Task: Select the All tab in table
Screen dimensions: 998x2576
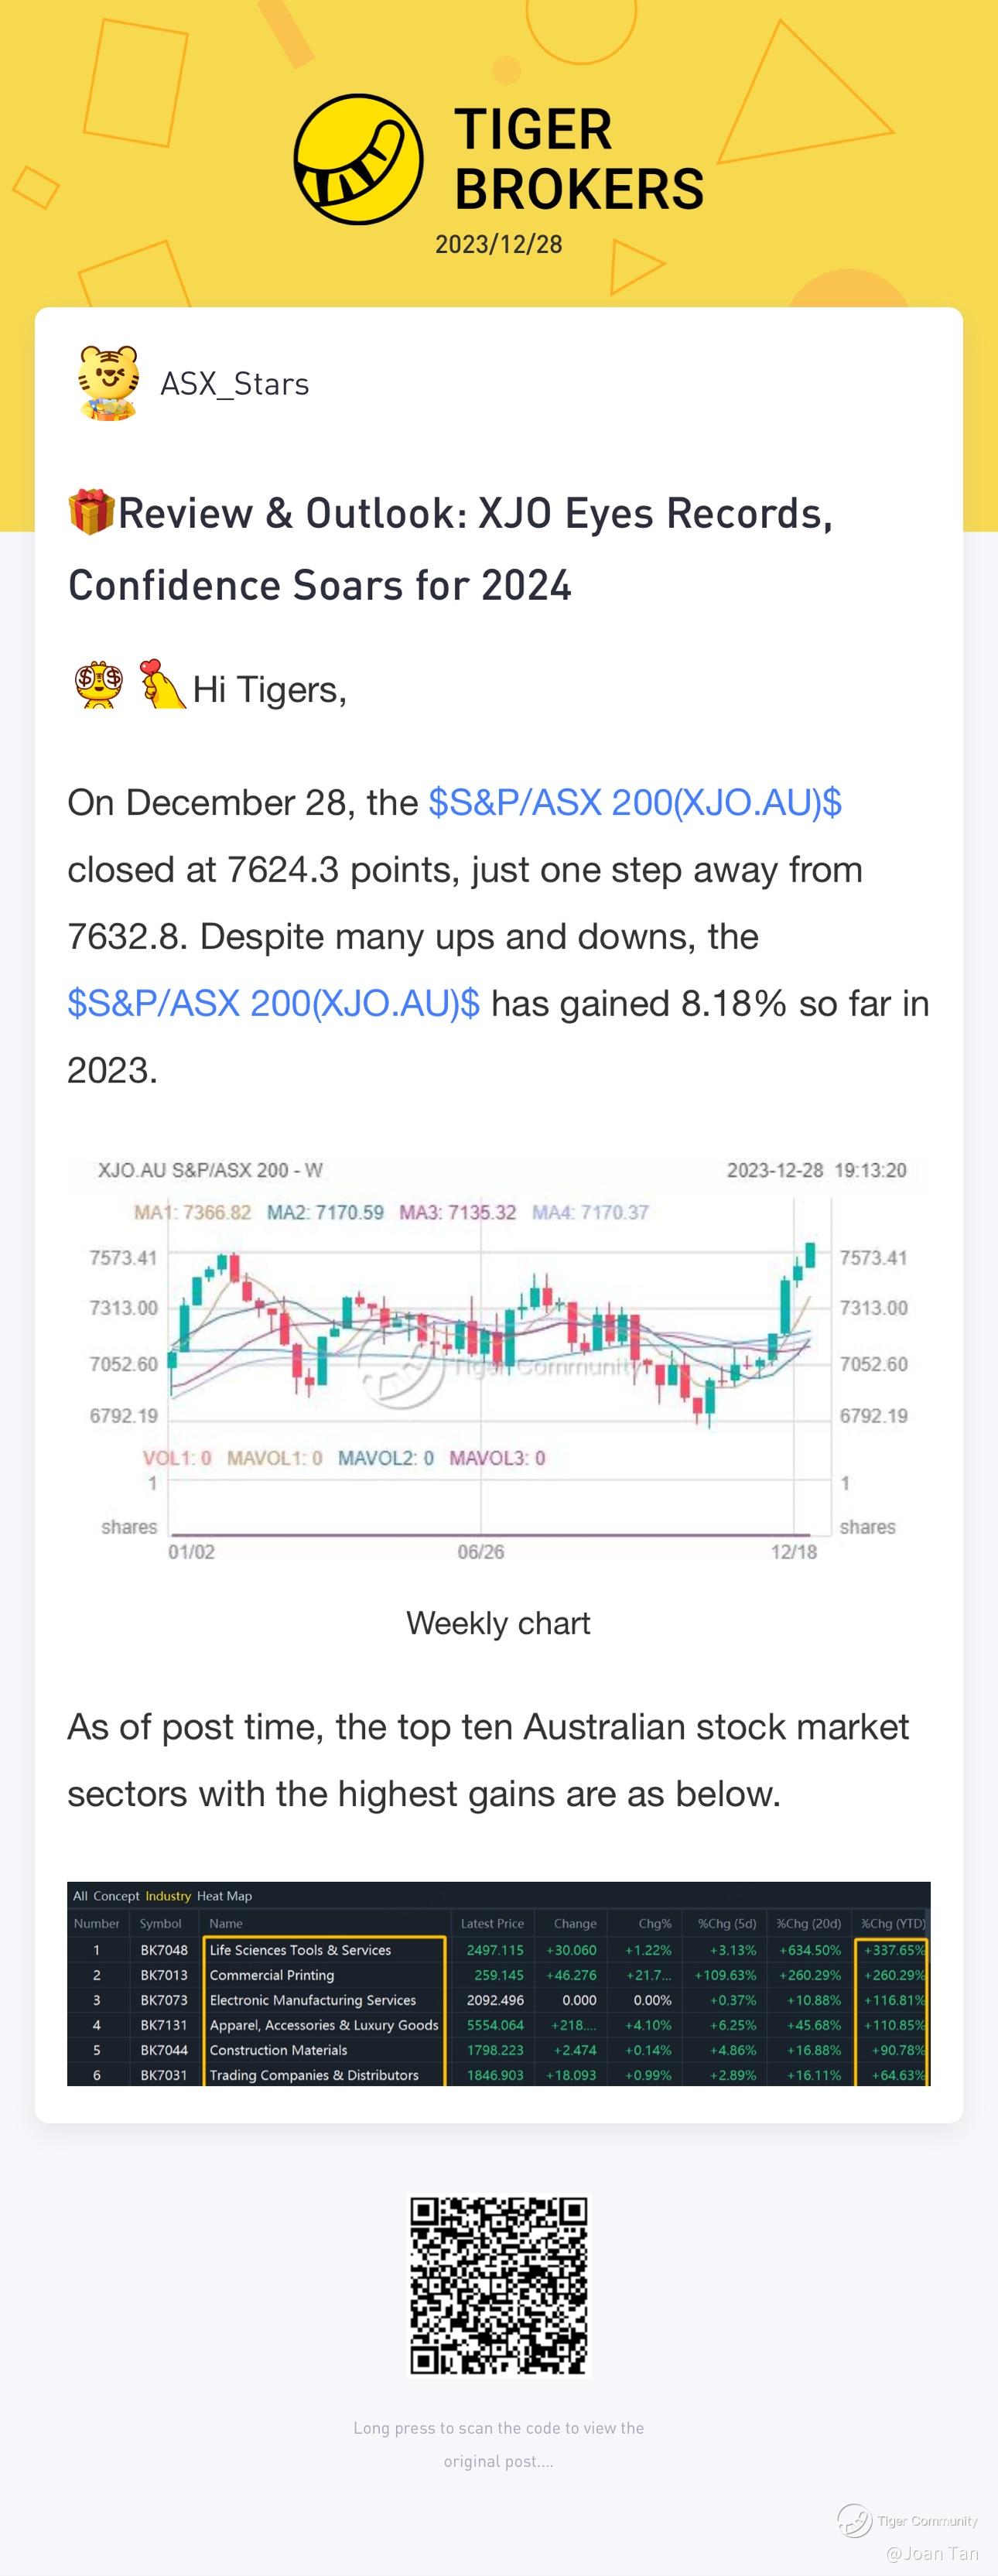Action: tap(80, 1896)
